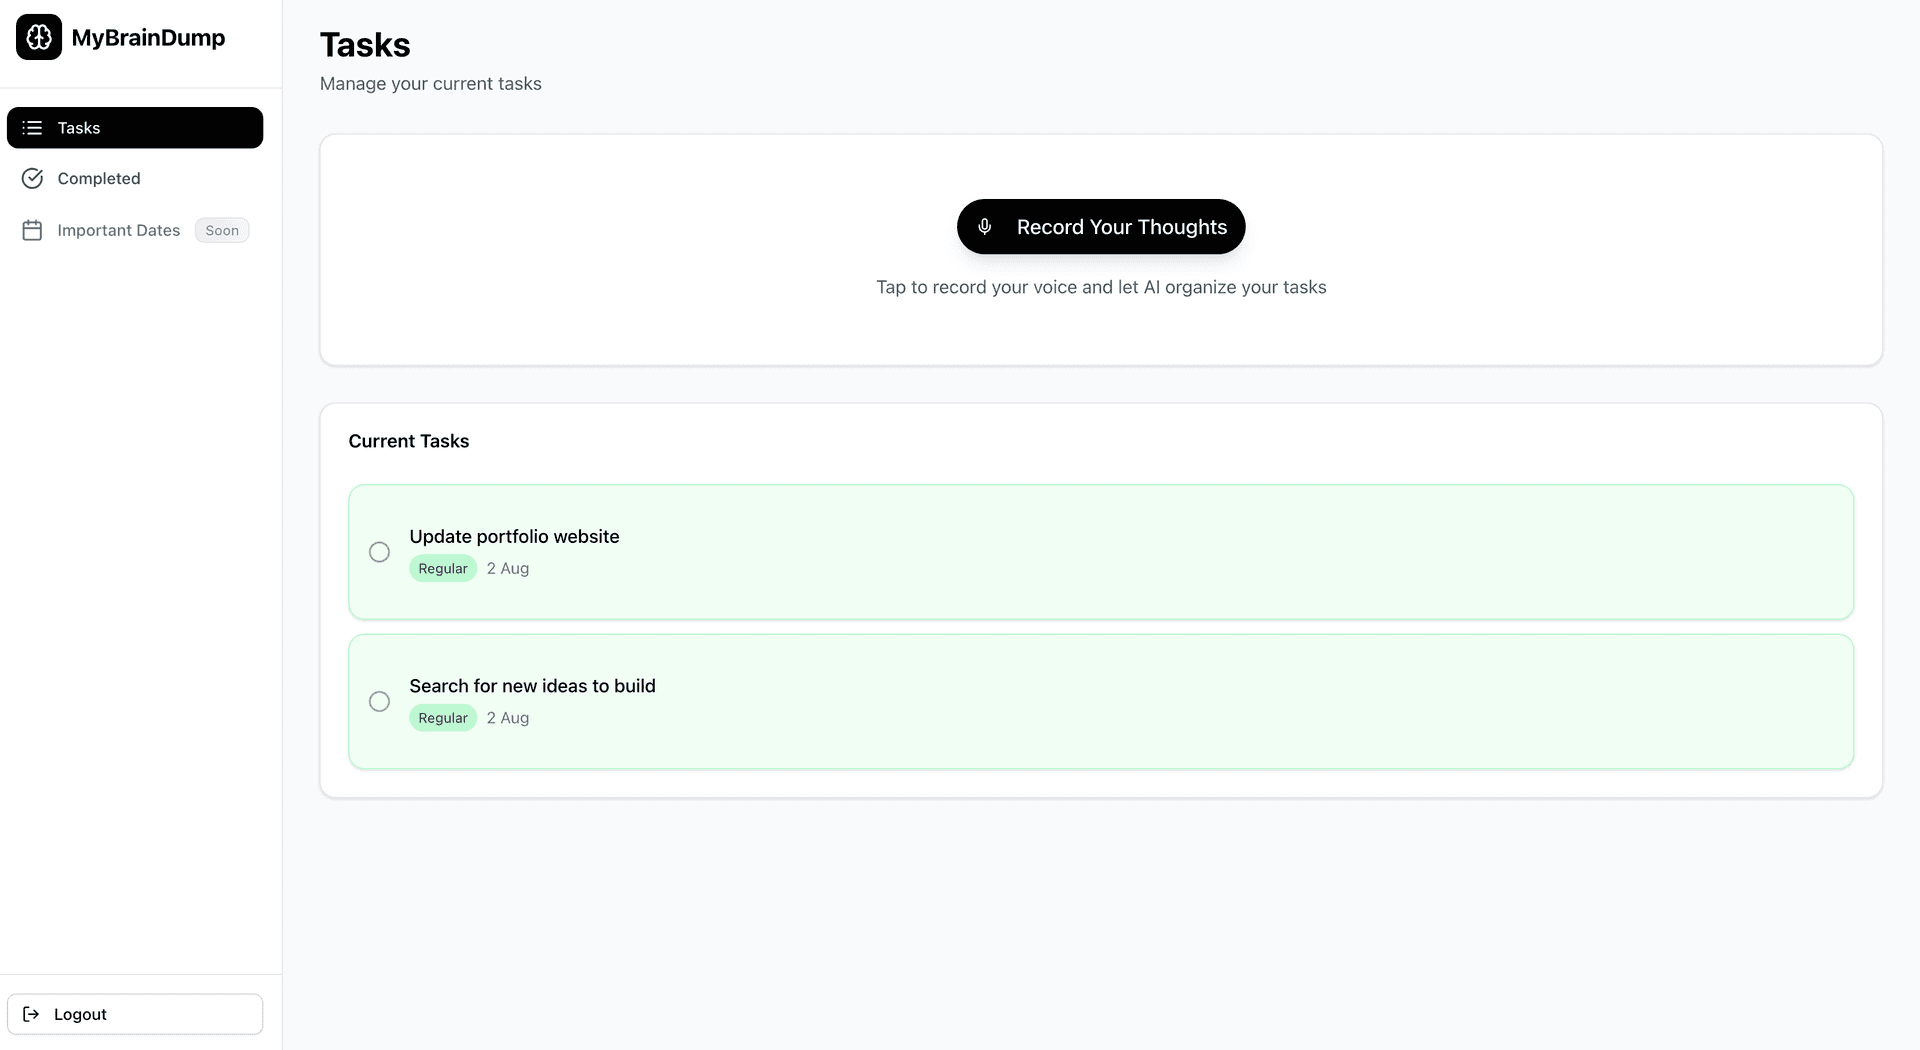This screenshot has width=1920, height=1050.
Task: Open the 'Update portfolio website' task title
Action: click(514, 536)
